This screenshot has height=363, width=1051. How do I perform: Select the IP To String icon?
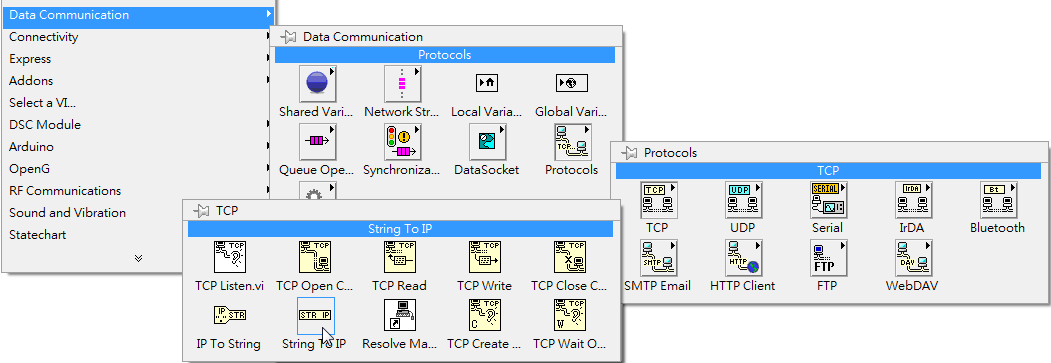coord(230,314)
